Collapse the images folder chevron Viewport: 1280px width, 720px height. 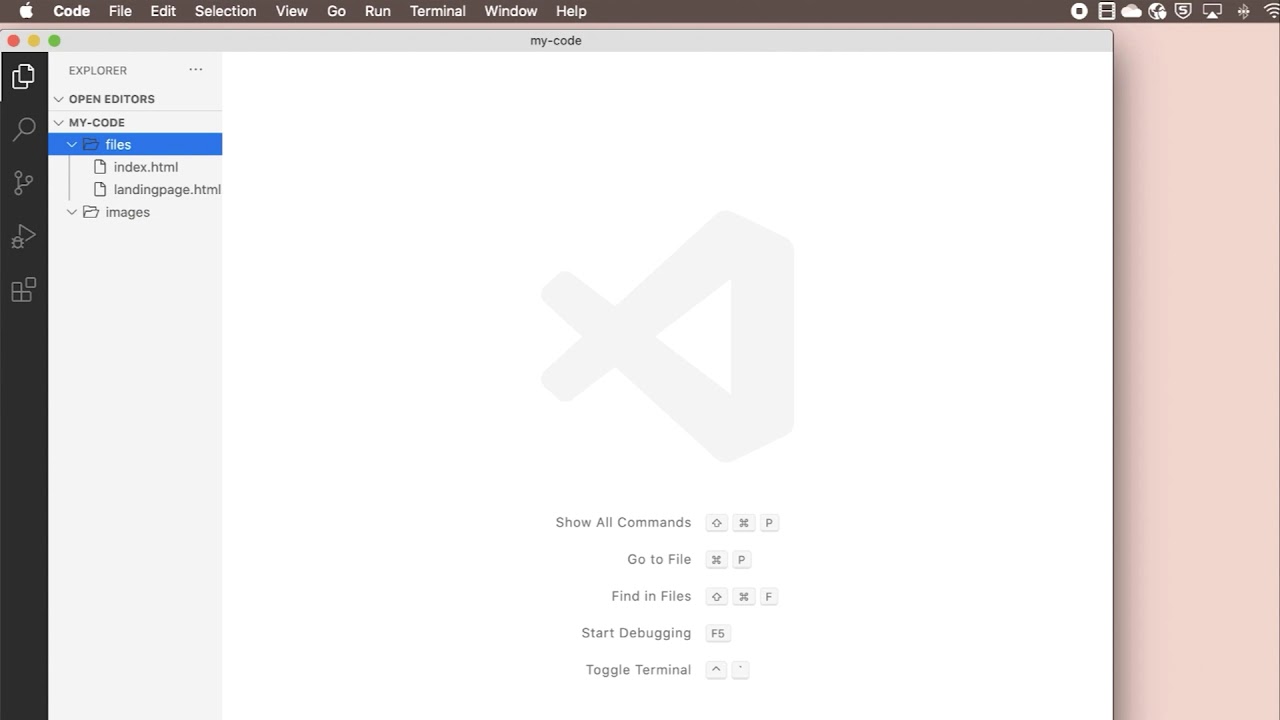[72, 212]
